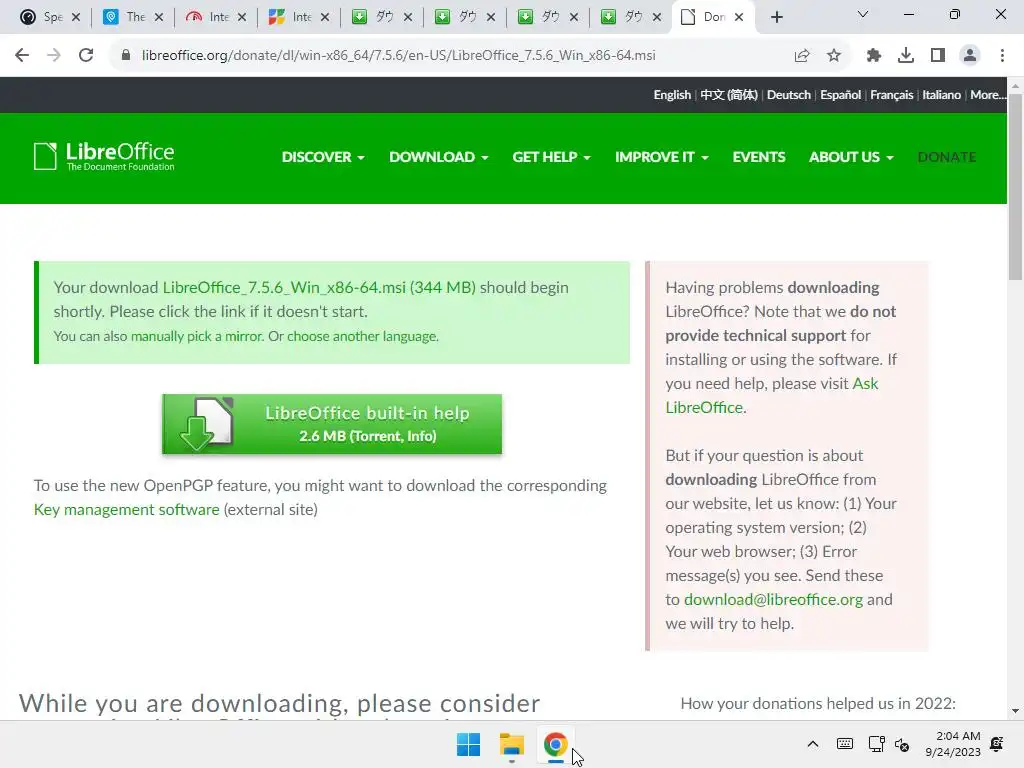Expand the IMPROVE IT menu
This screenshot has height=768, width=1024.
pyautogui.click(x=661, y=157)
